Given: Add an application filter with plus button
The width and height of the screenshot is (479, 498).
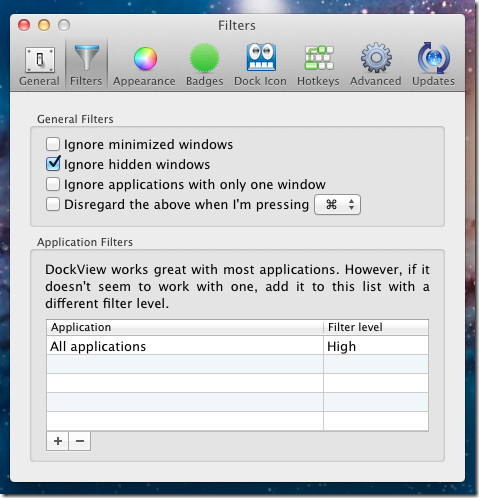Looking at the screenshot, I should point(58,441).
